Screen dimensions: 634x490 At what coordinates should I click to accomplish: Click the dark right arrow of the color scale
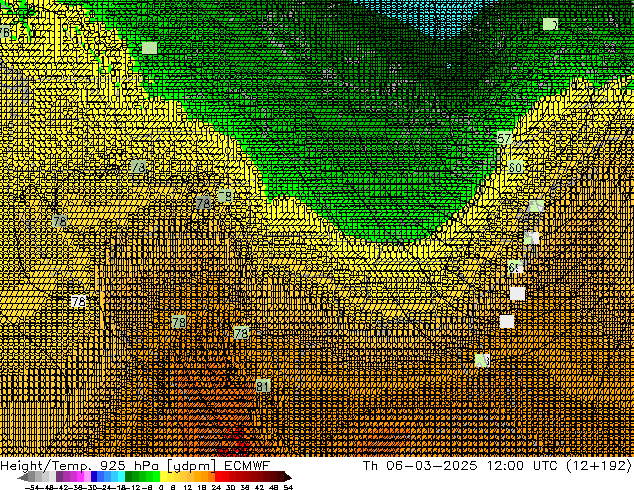click(x=288, y=477)
